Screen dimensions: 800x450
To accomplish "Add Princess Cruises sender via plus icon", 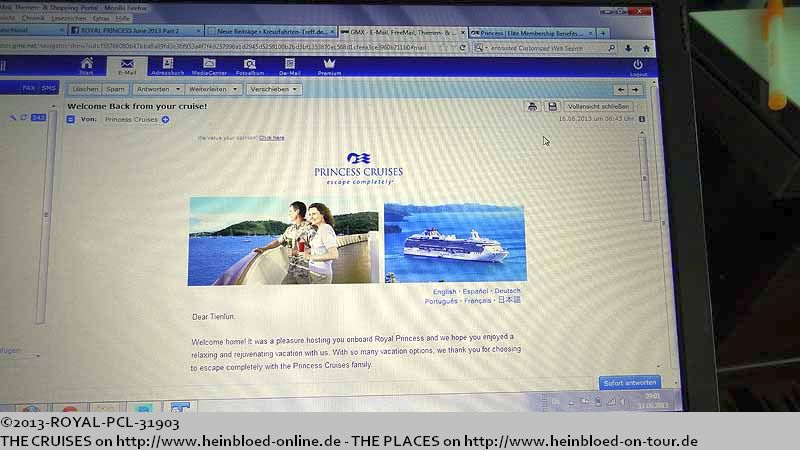I will tap(165, 119).
